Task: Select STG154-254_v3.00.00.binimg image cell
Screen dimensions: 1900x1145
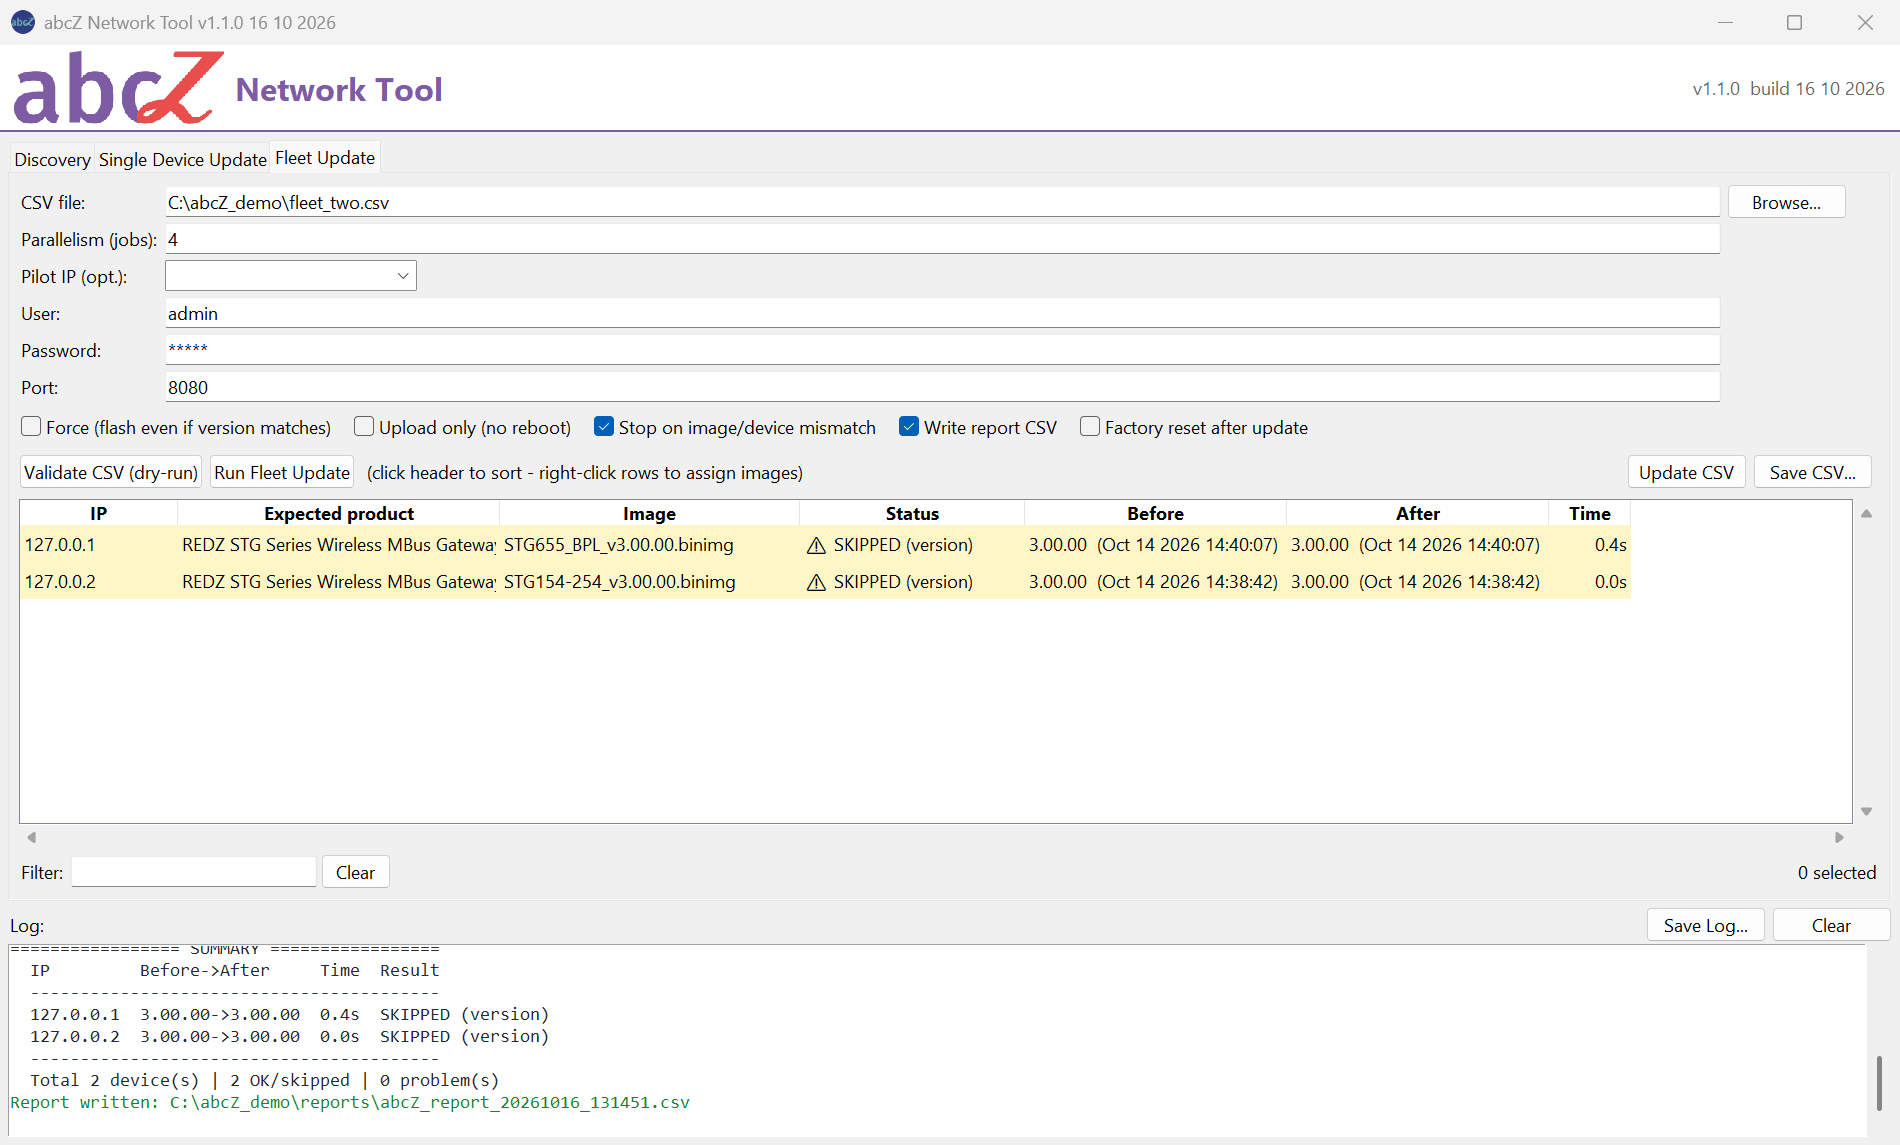Action: click(649, 582)
